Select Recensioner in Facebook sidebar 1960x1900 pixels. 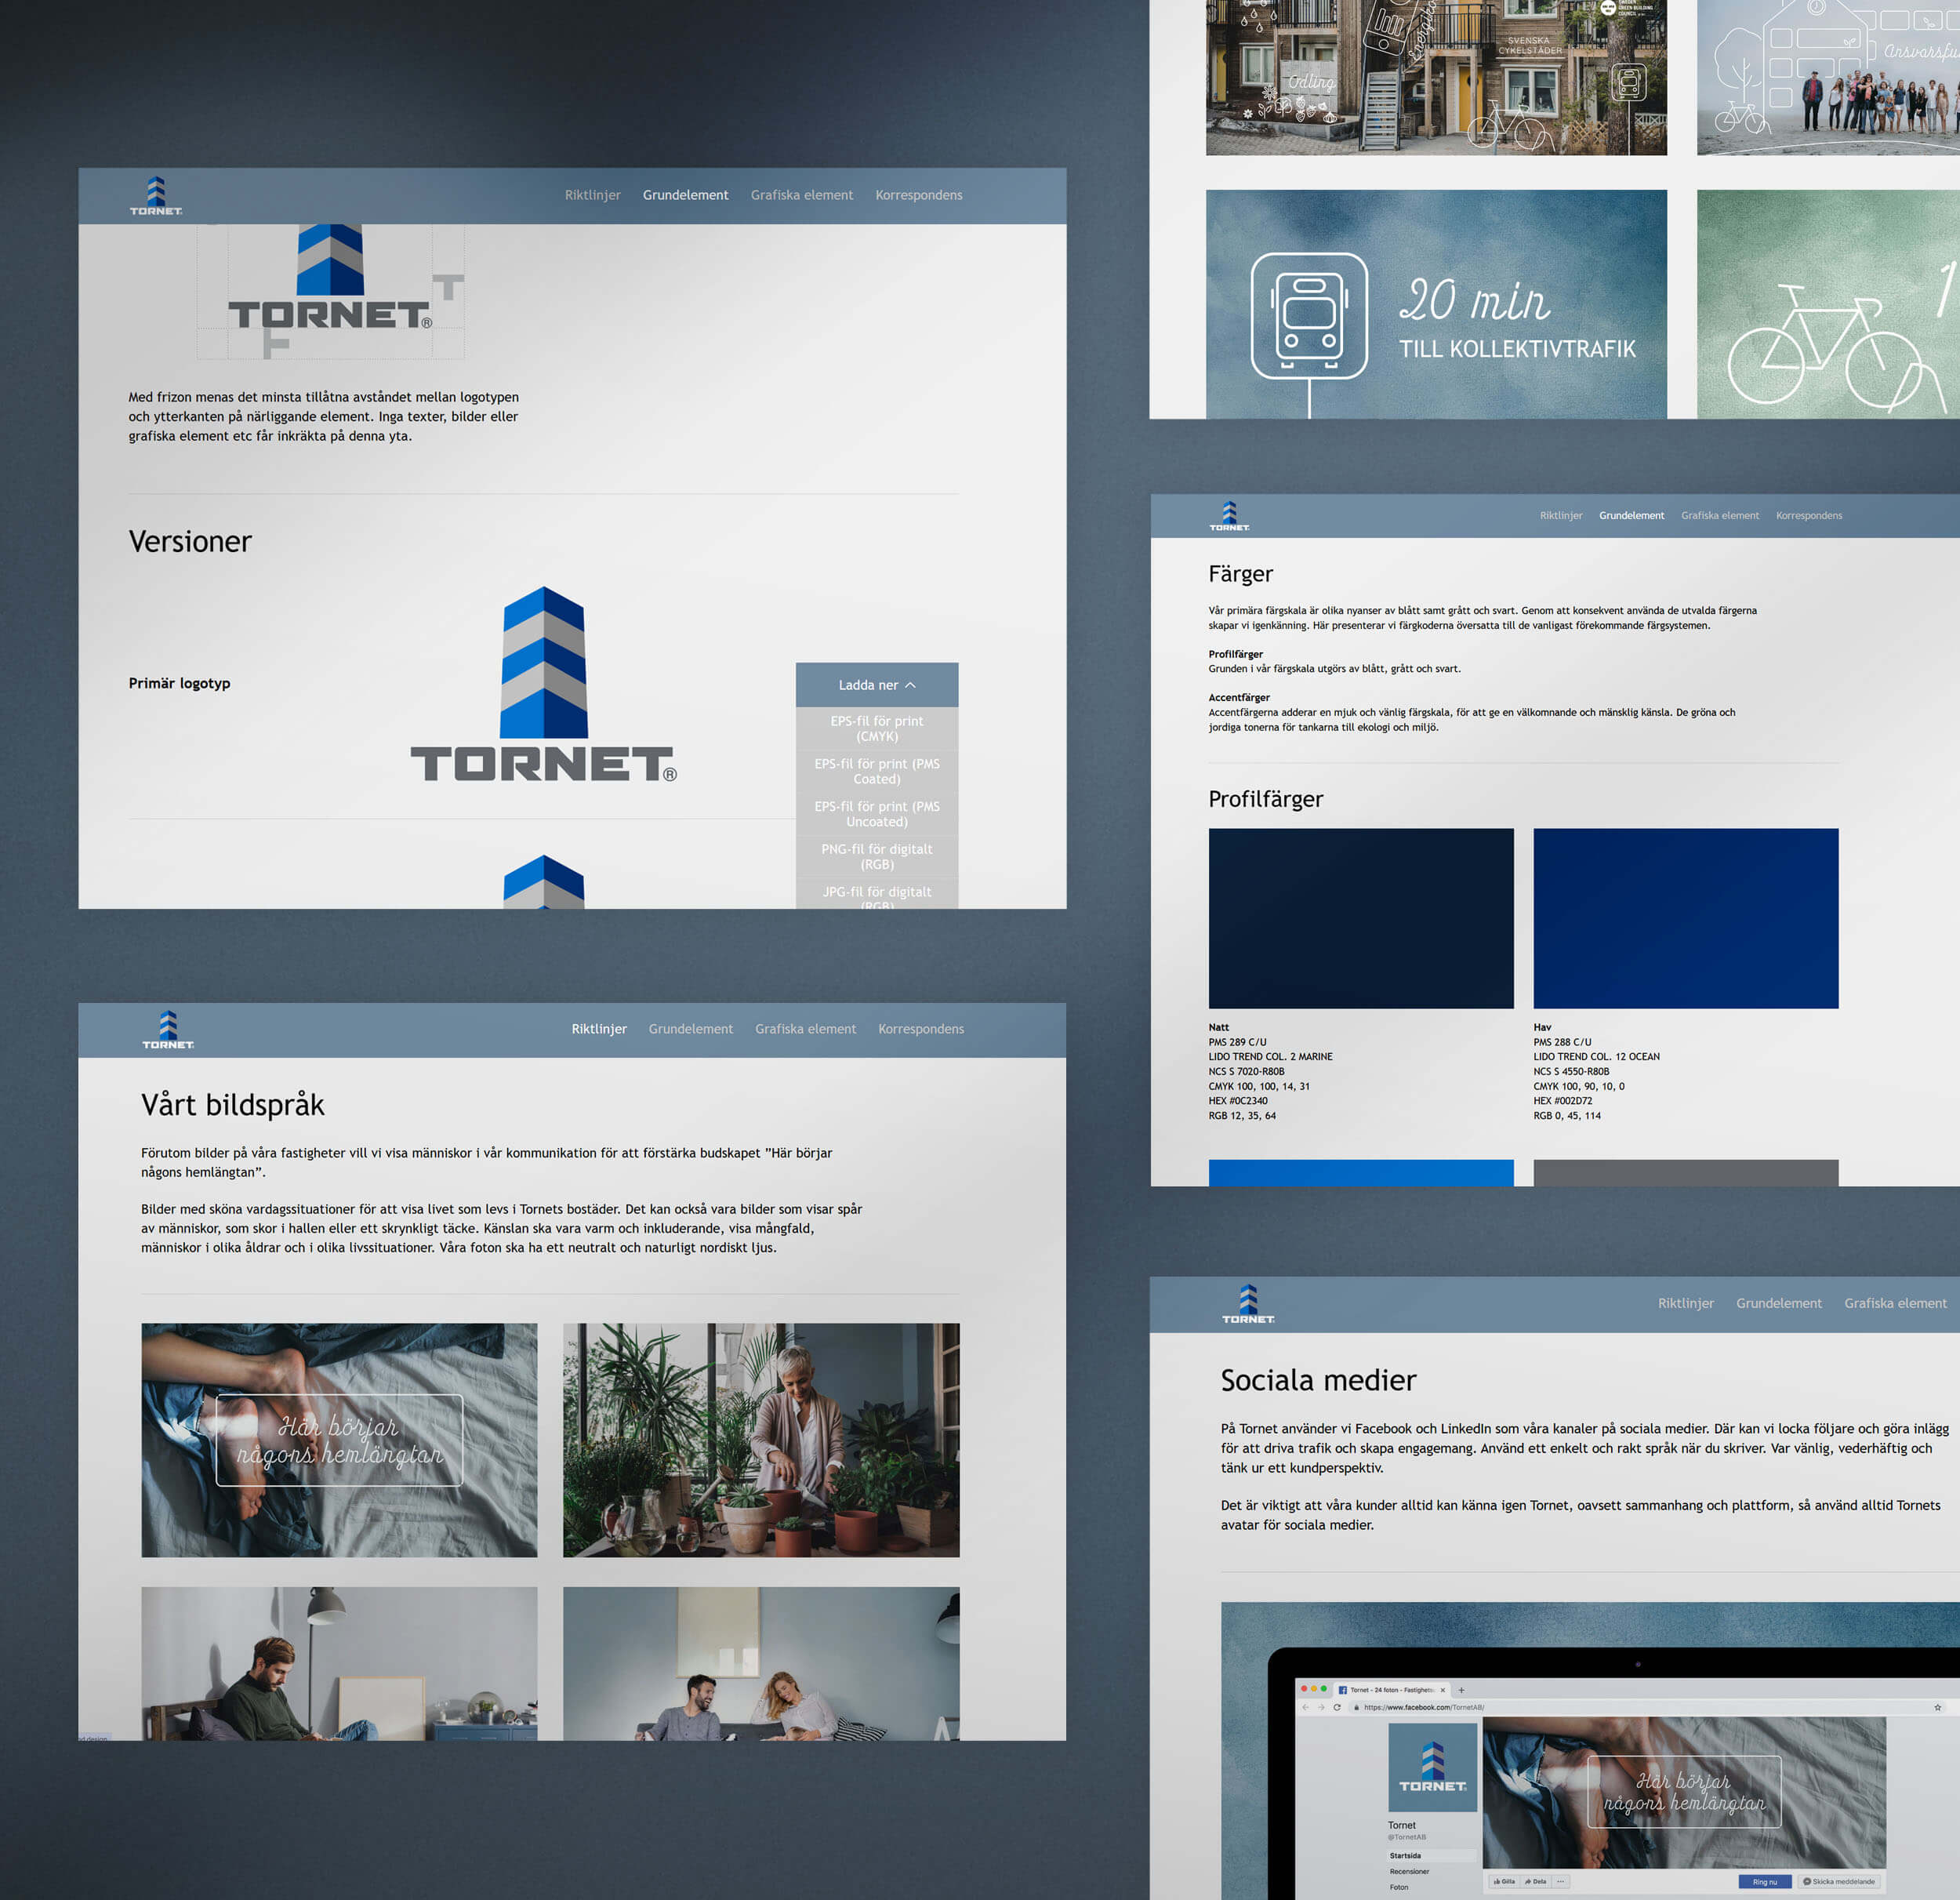(1409, 1871)
